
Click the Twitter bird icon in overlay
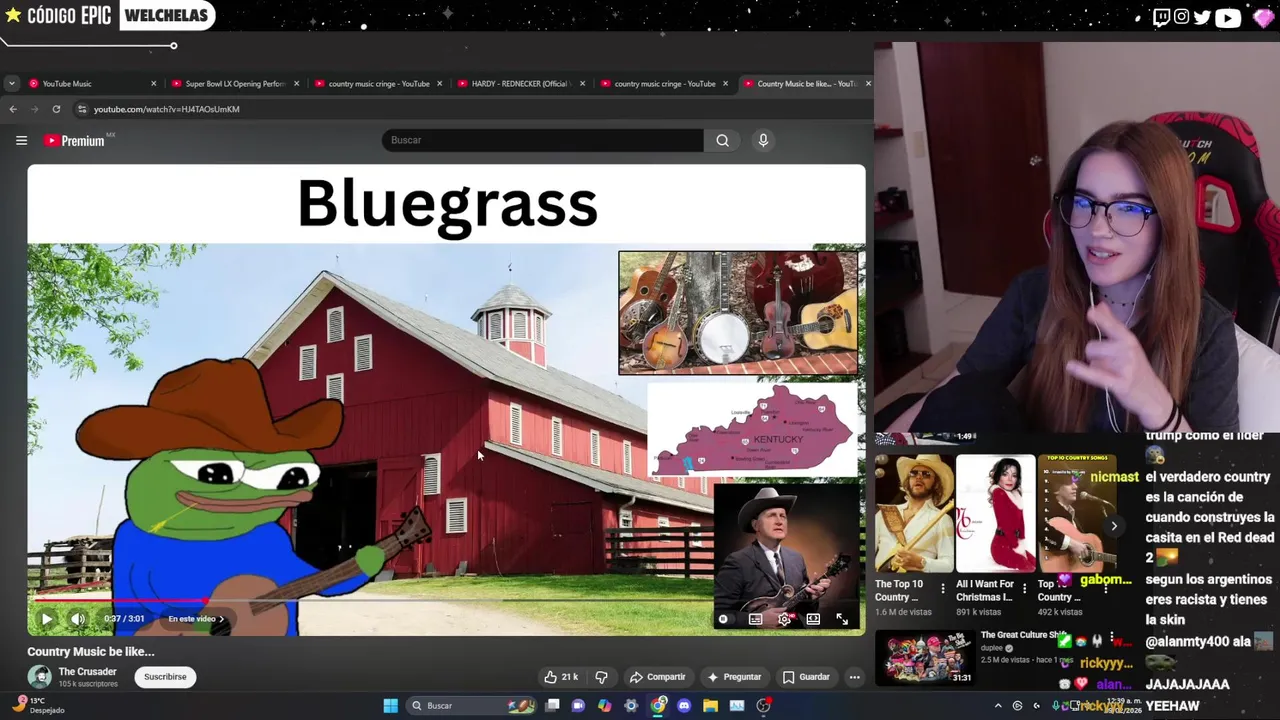pos(1202,17)
